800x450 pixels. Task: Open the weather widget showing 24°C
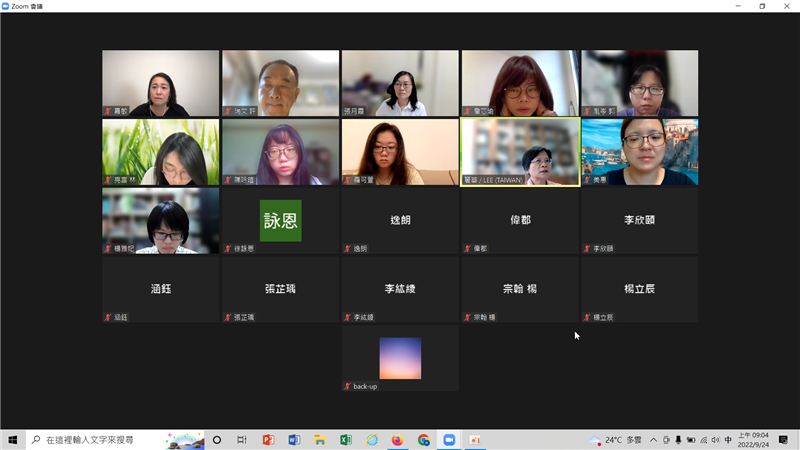click(617, 440)
